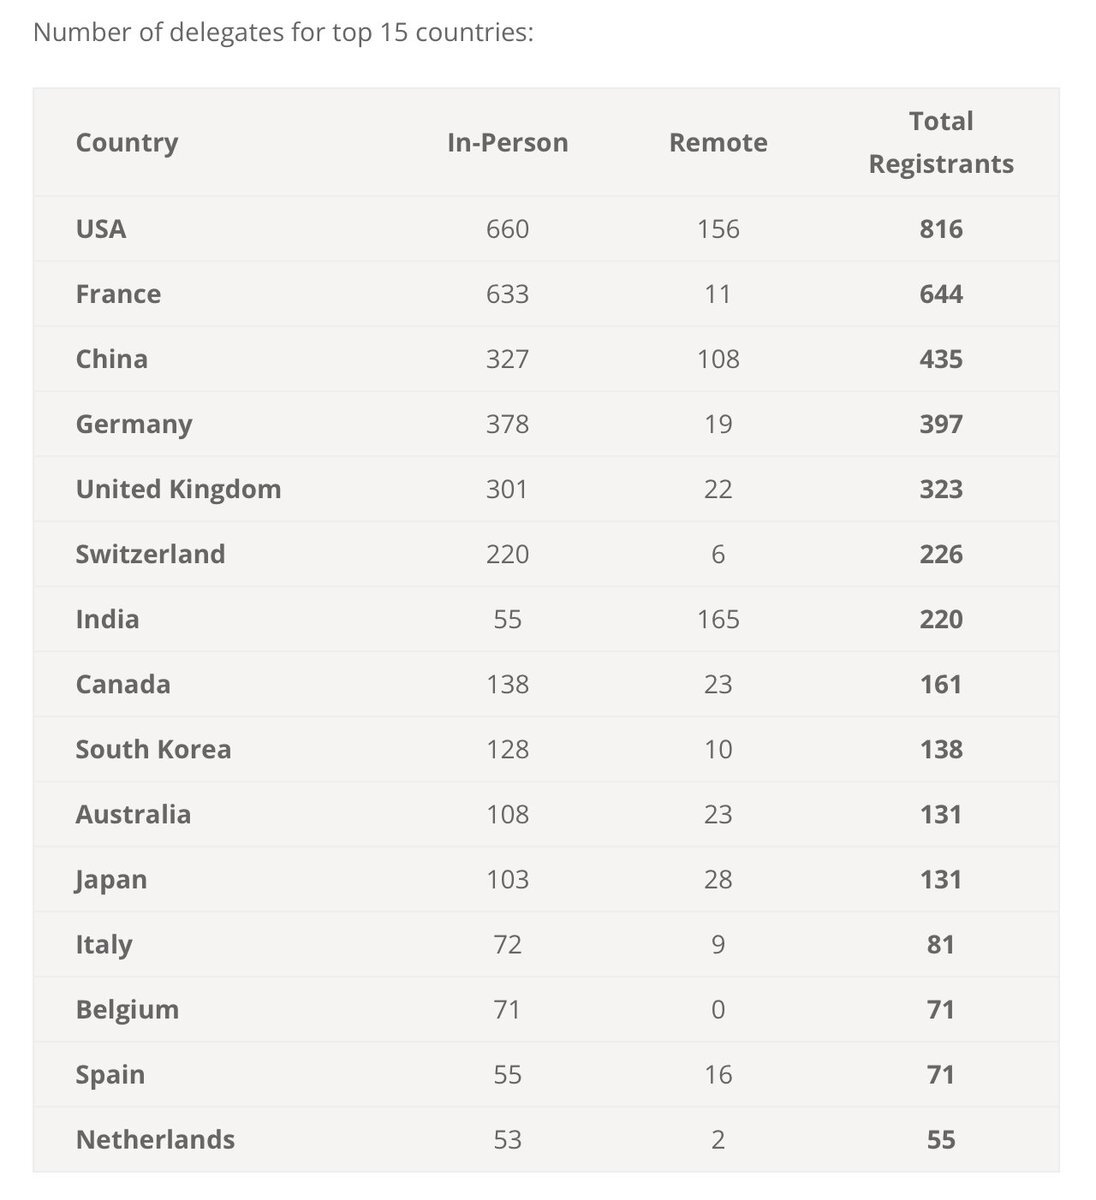The image size is (1096, 1200).
Task: Select the Belgium row label
Action: click(x=127, y=1009)
